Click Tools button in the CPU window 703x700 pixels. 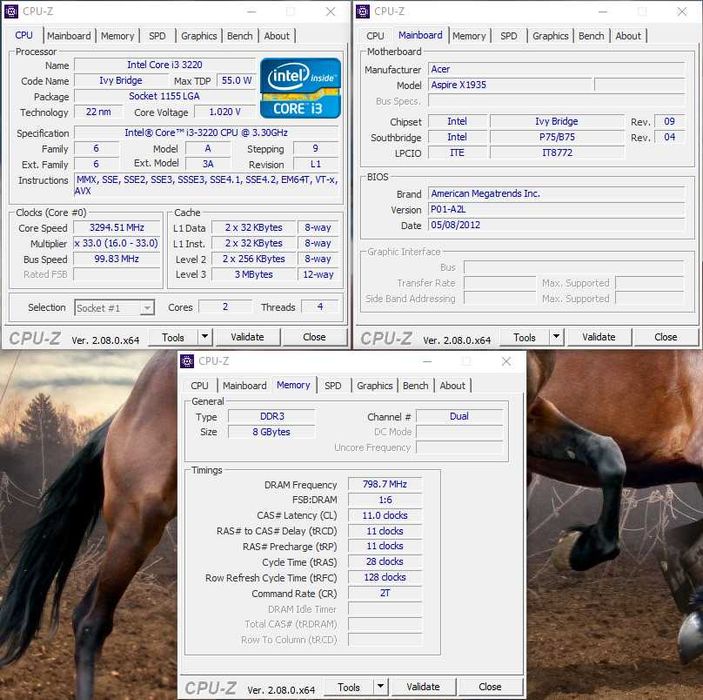coord(173,337)
